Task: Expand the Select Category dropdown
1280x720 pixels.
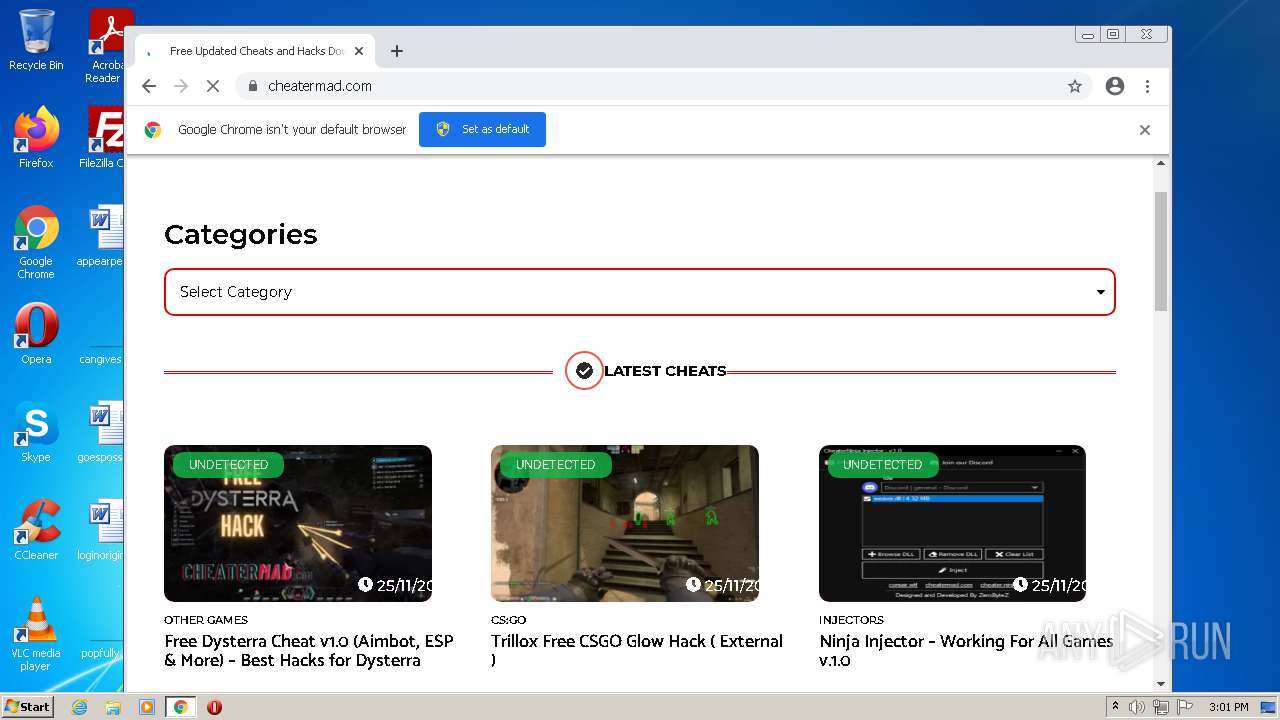Action: (640, 292)
